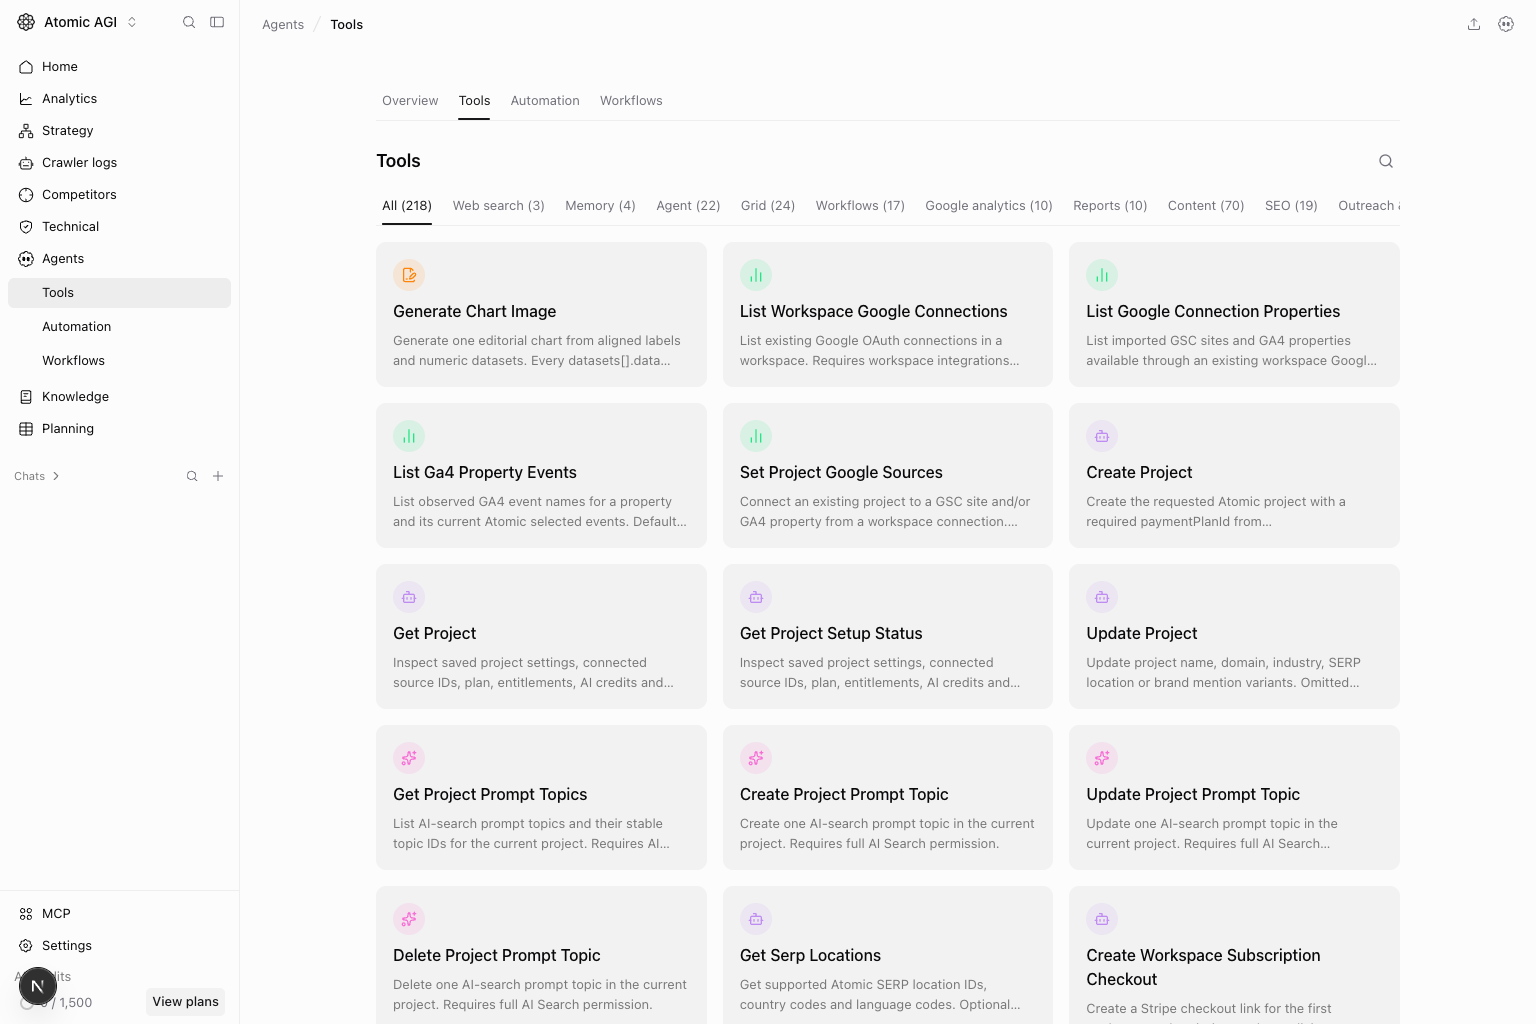Click the Crawler logs icon in sidebar
Image resolution: width=1536 pixels, height=1024 pixels.
point(26,163)
